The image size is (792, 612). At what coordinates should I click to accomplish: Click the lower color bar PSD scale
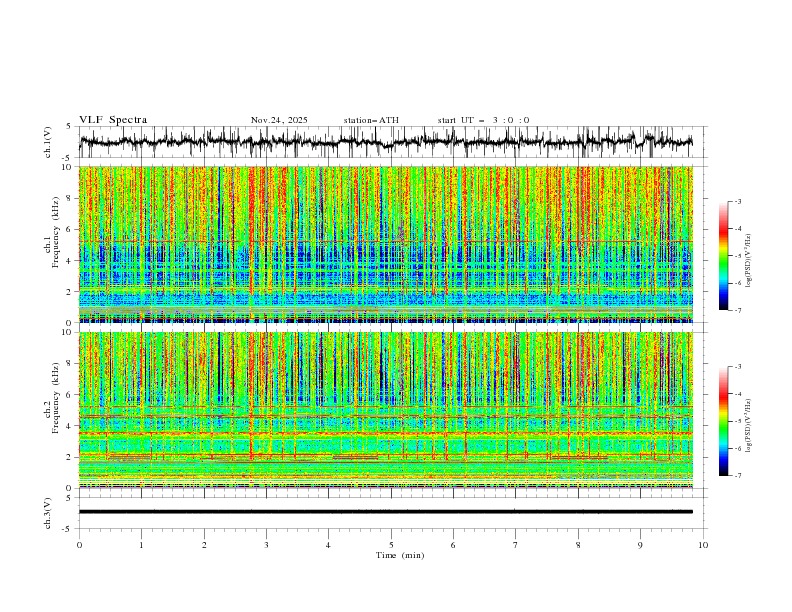pos(723,421)
